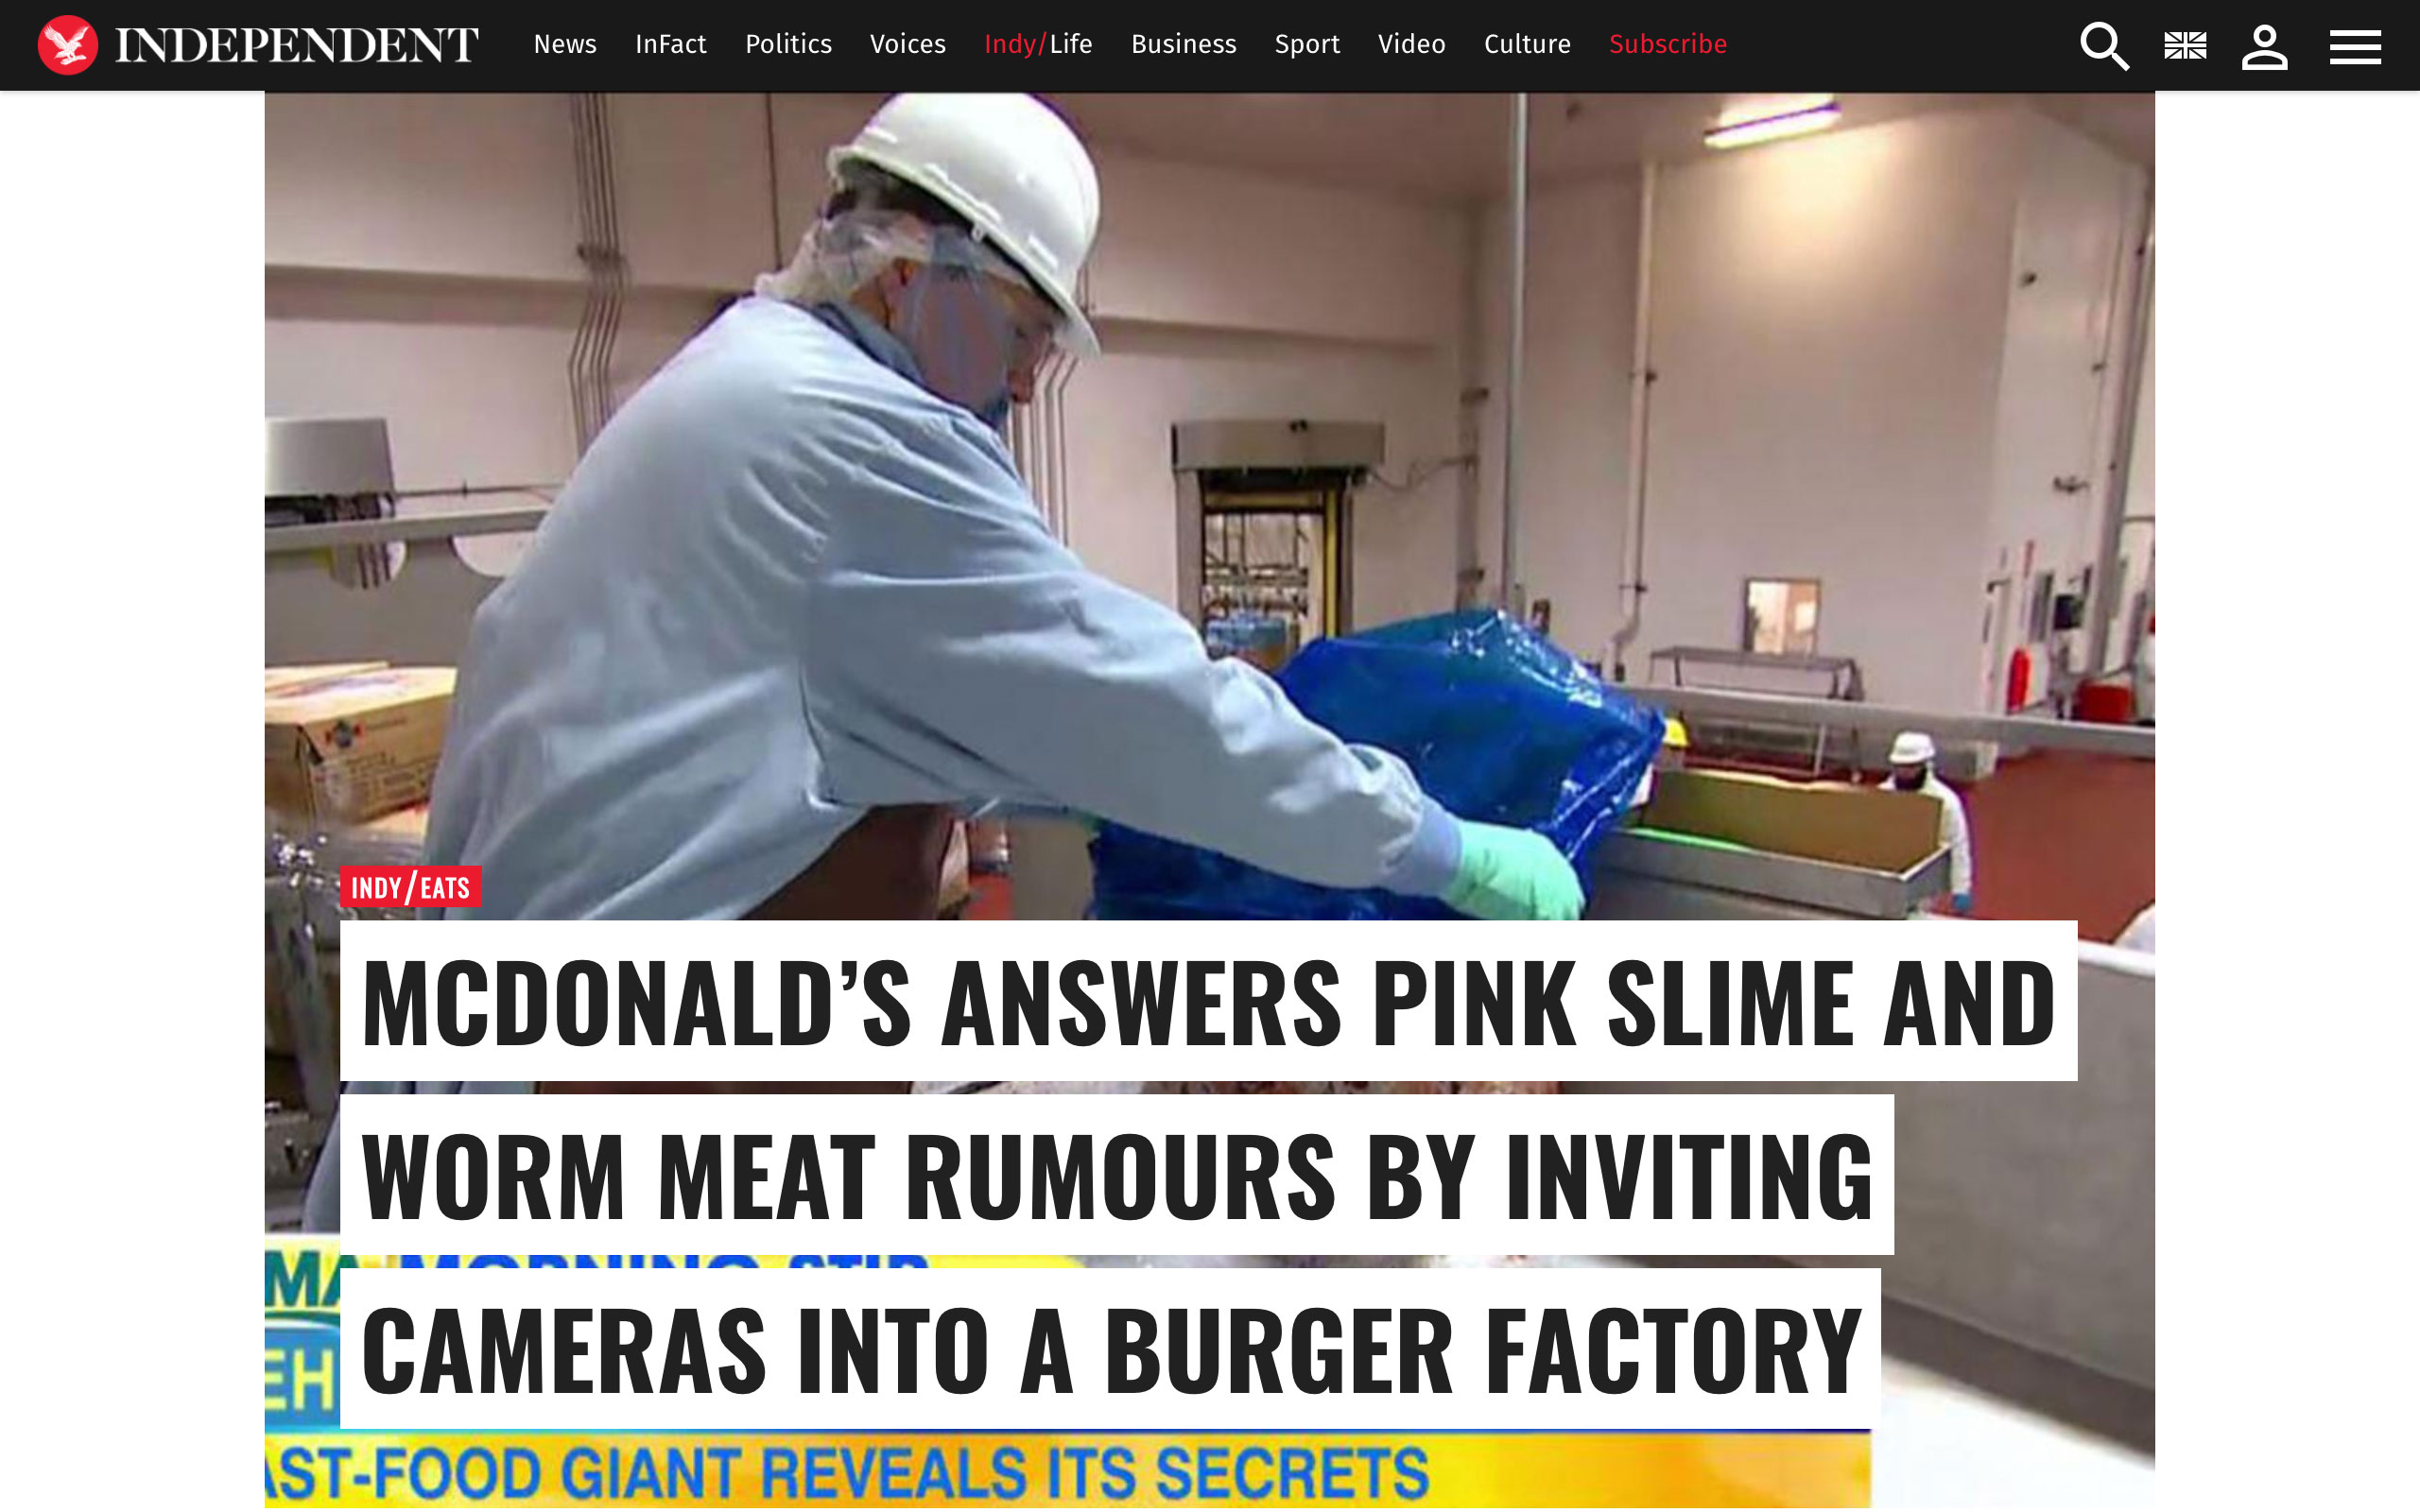
Task: Select the Indy/Life nav item
Action: pyautogui.click(x=1038, y=44)
